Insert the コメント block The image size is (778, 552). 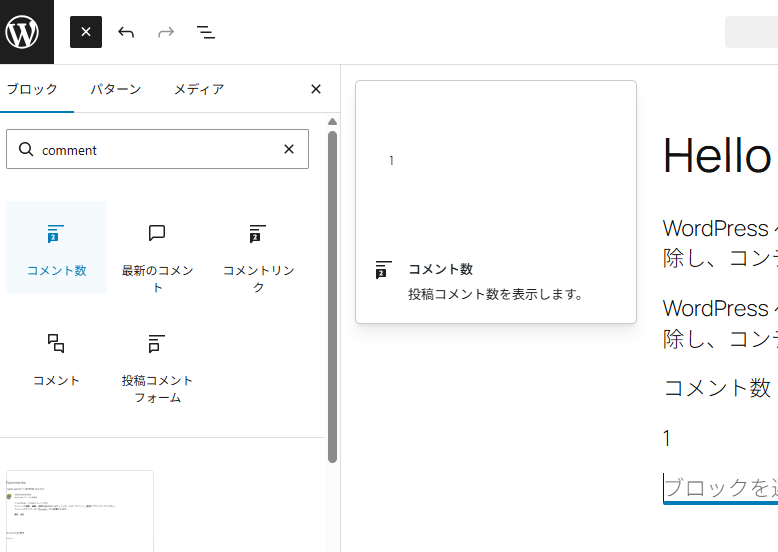point(56,358)
